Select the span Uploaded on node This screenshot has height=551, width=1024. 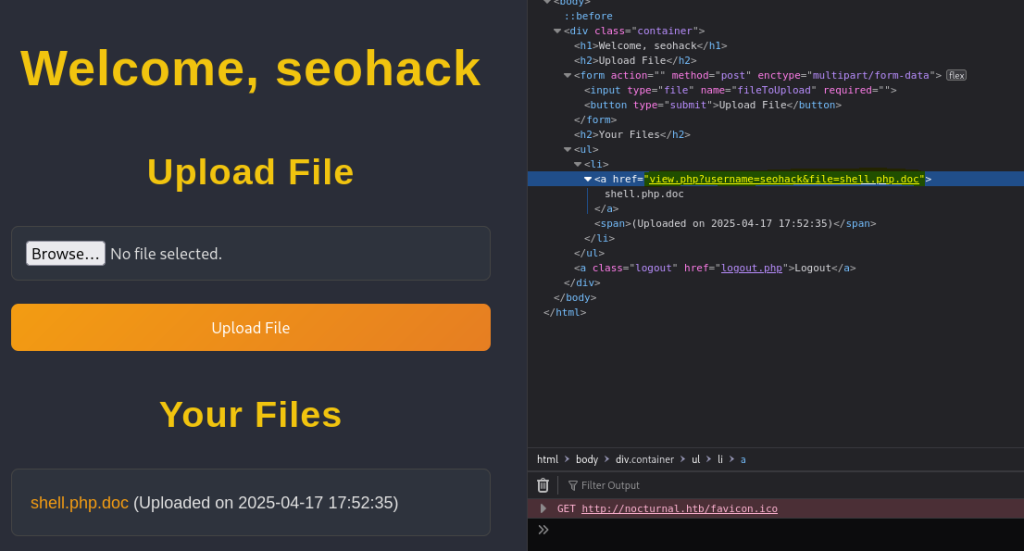[734, 223]
